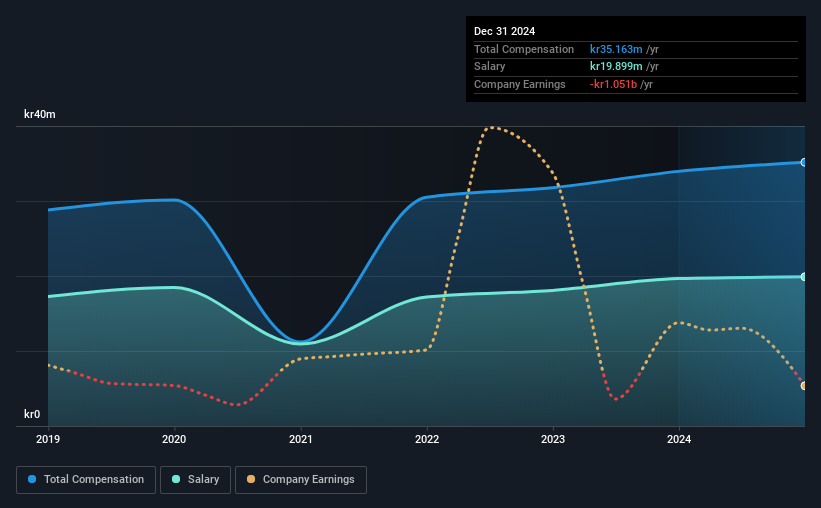Click the -kr1.051b company earnings value
The height and width of the screenshot is (508, 821).
pos(613,84)
